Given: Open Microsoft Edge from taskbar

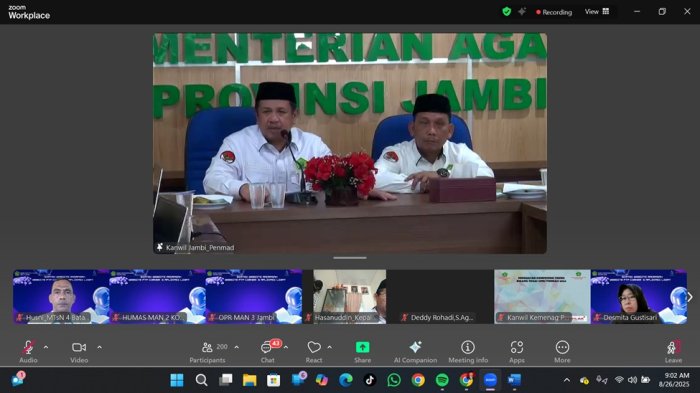Looking at the screenshot, I should click(x=346, y=380).
